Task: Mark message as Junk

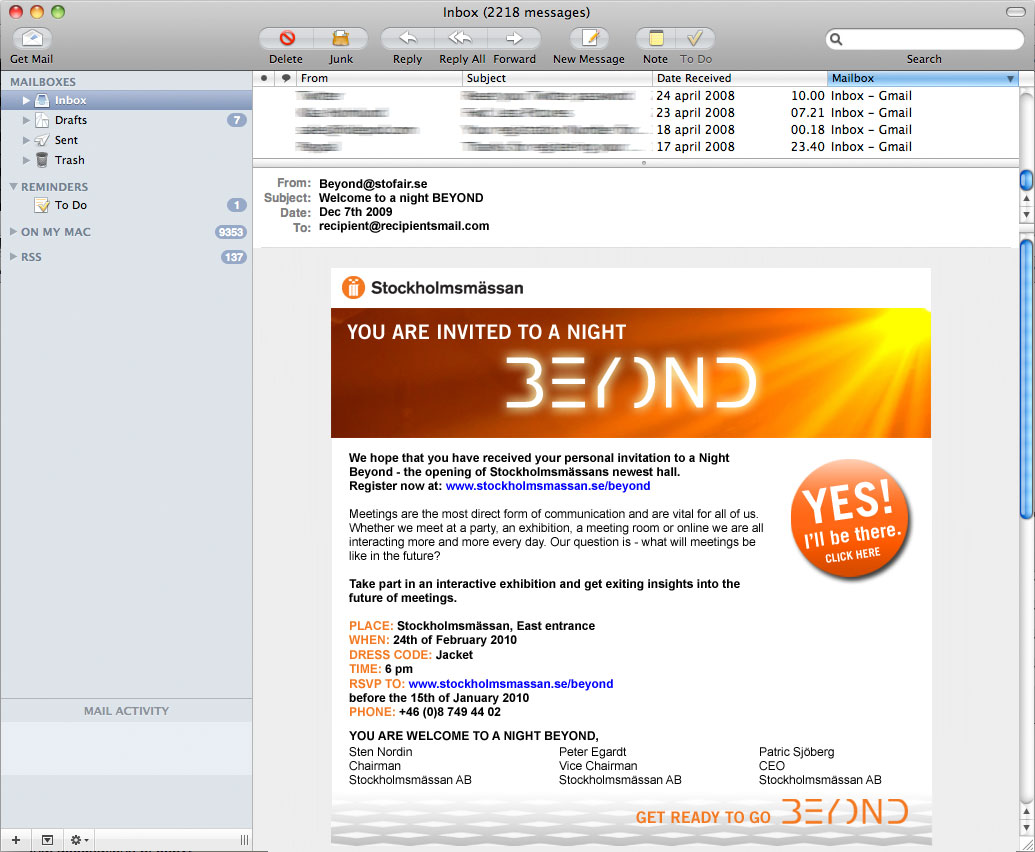Action: [x=341, y=38]
